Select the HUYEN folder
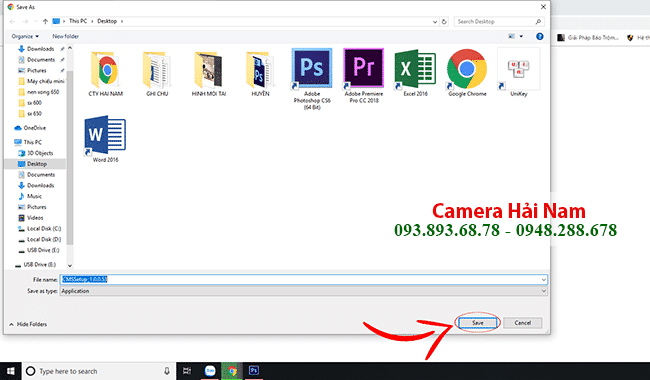 click(x=260, y=74)
